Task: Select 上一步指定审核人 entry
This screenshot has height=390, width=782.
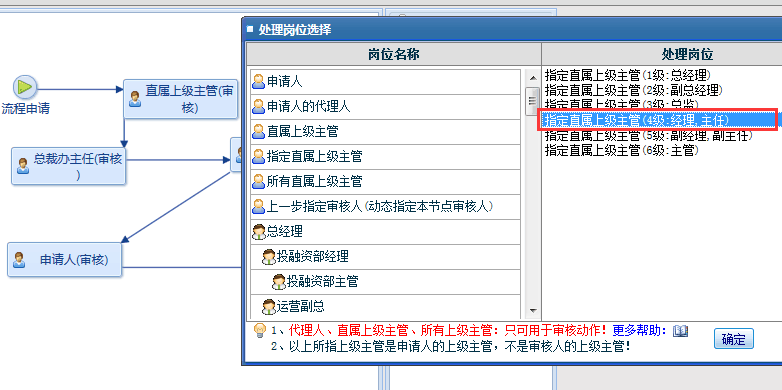Action: (x=385, y=206)
